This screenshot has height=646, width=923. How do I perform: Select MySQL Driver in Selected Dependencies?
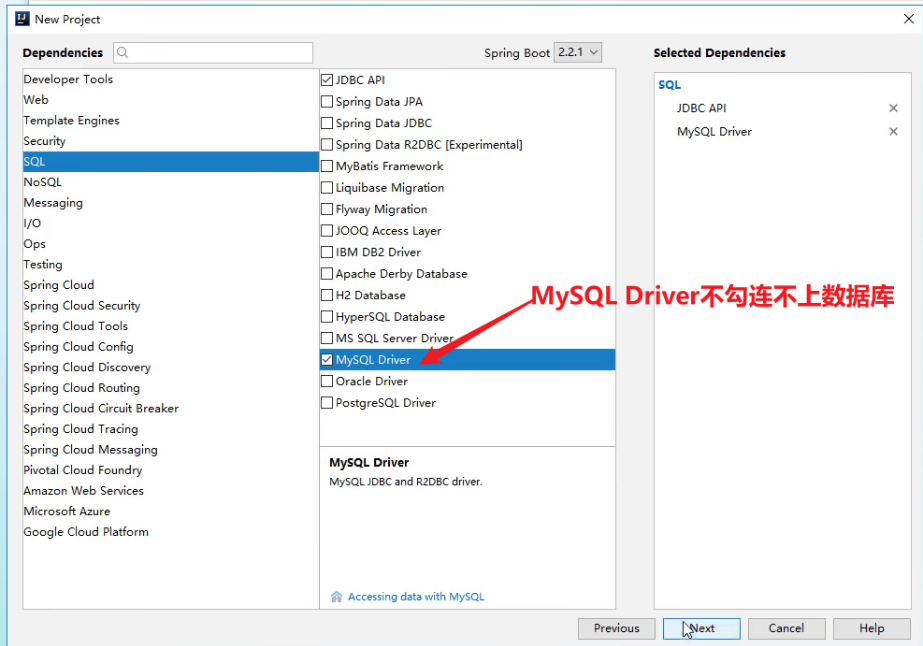(714, 132)
